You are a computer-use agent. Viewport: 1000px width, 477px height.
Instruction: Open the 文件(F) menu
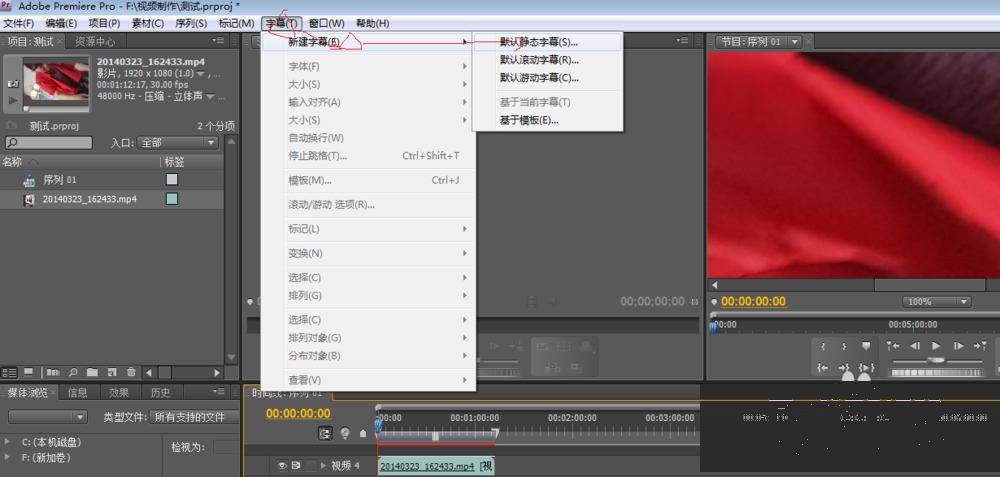(18, 24)
